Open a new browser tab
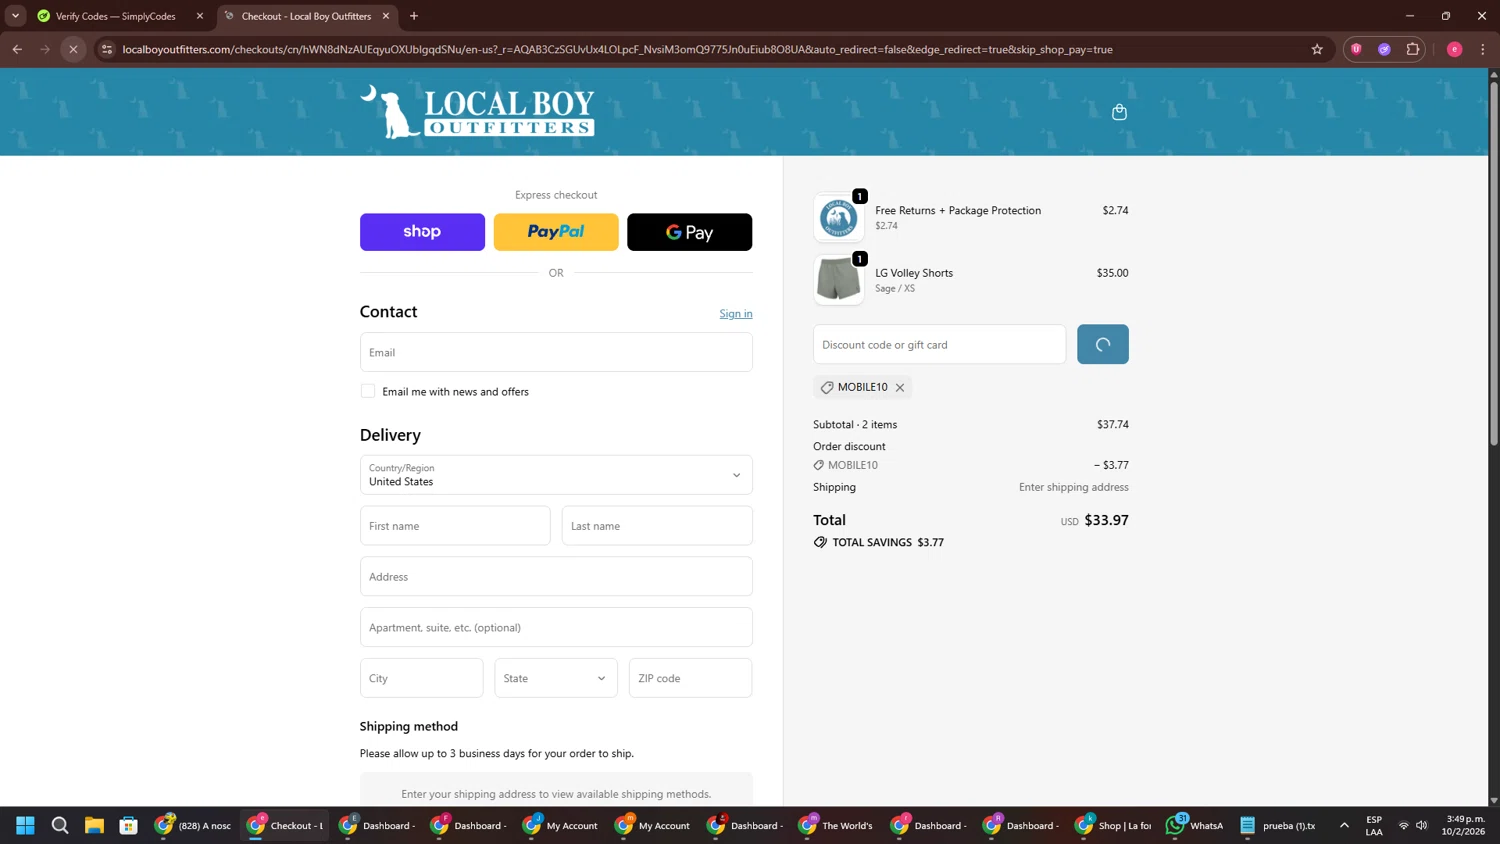This screenshot has height=844, width=1500. pos(414,16)
